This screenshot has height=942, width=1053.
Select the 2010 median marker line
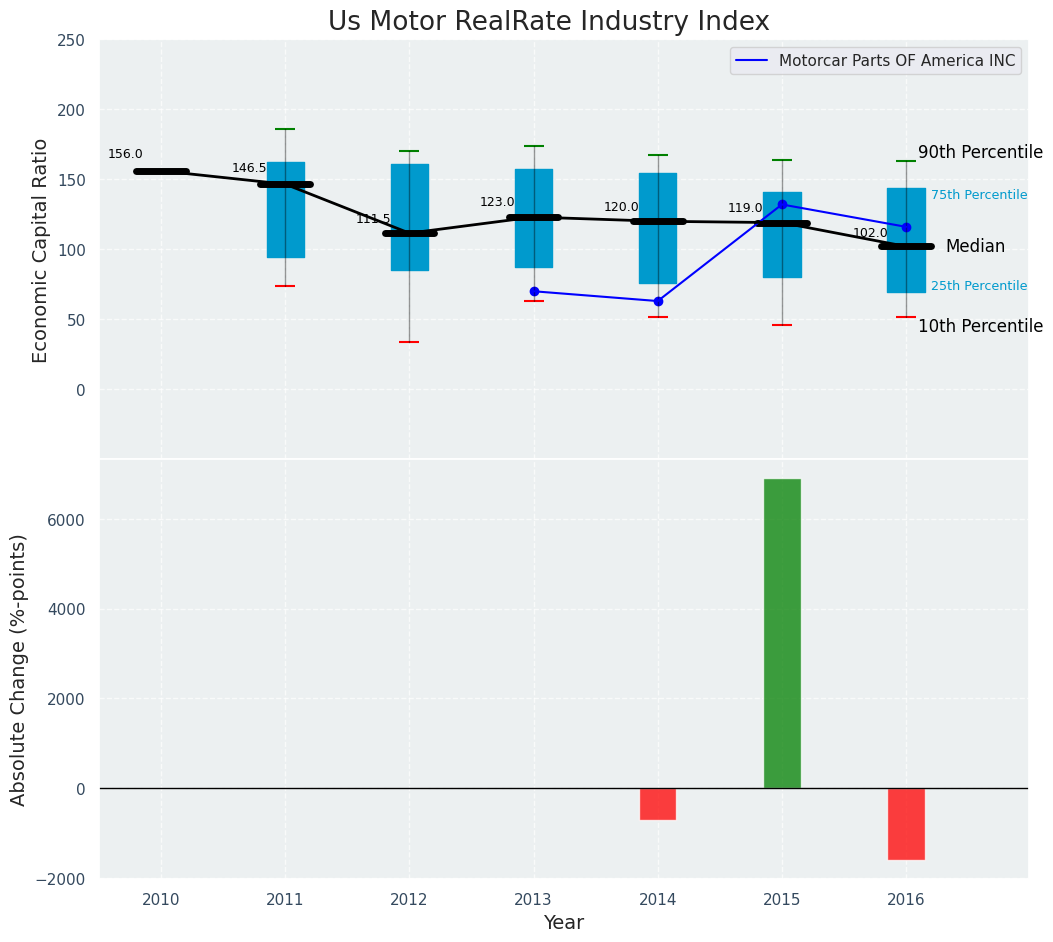pos(161,171)
